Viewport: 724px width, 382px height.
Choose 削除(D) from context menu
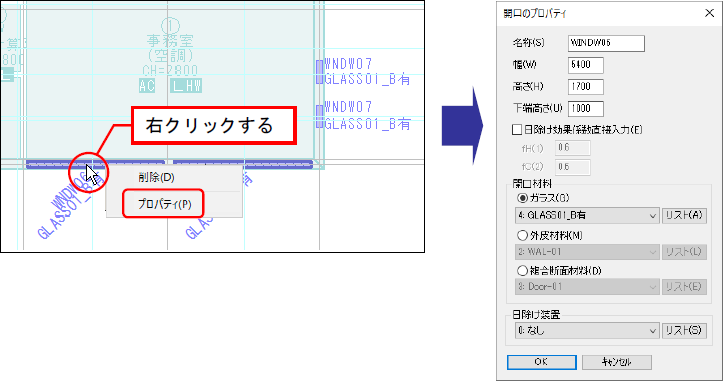click(x=156, y=177)
